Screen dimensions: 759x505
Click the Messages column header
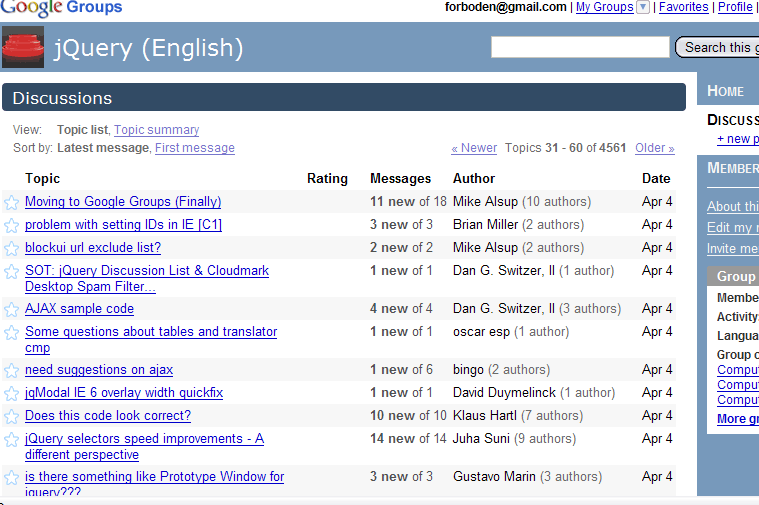(400, 179)
